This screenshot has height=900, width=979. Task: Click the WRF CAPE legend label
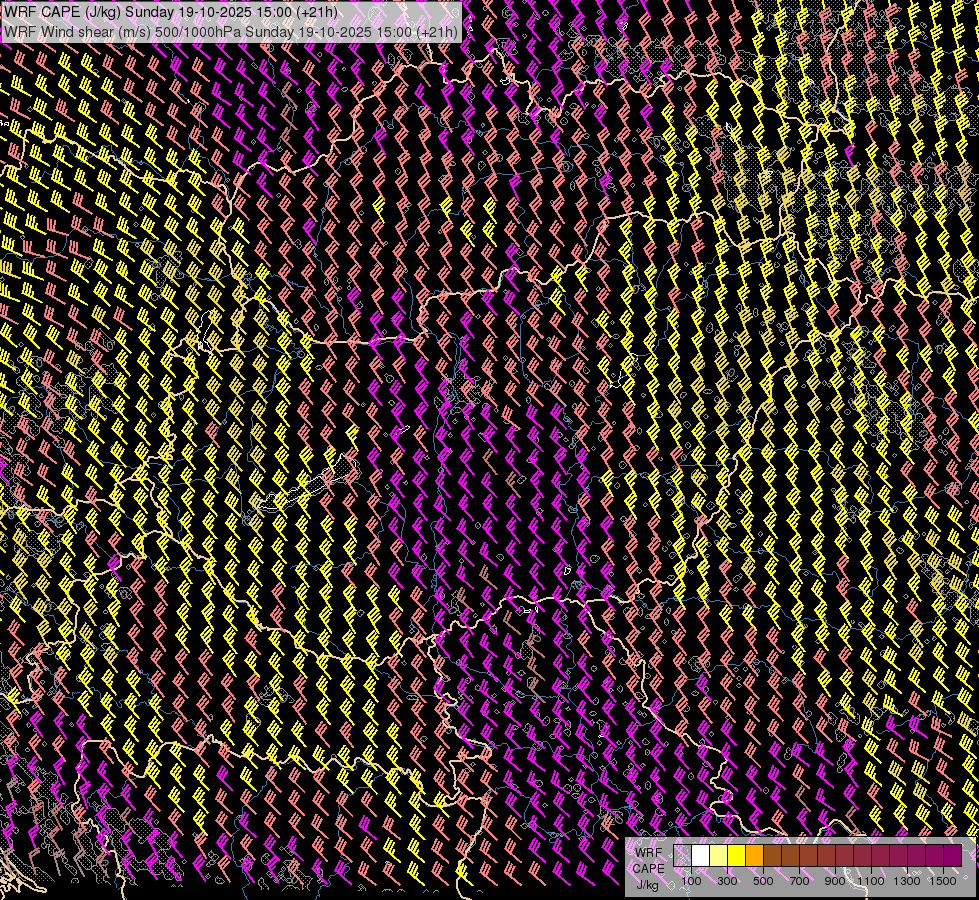(x=648, y=860)
